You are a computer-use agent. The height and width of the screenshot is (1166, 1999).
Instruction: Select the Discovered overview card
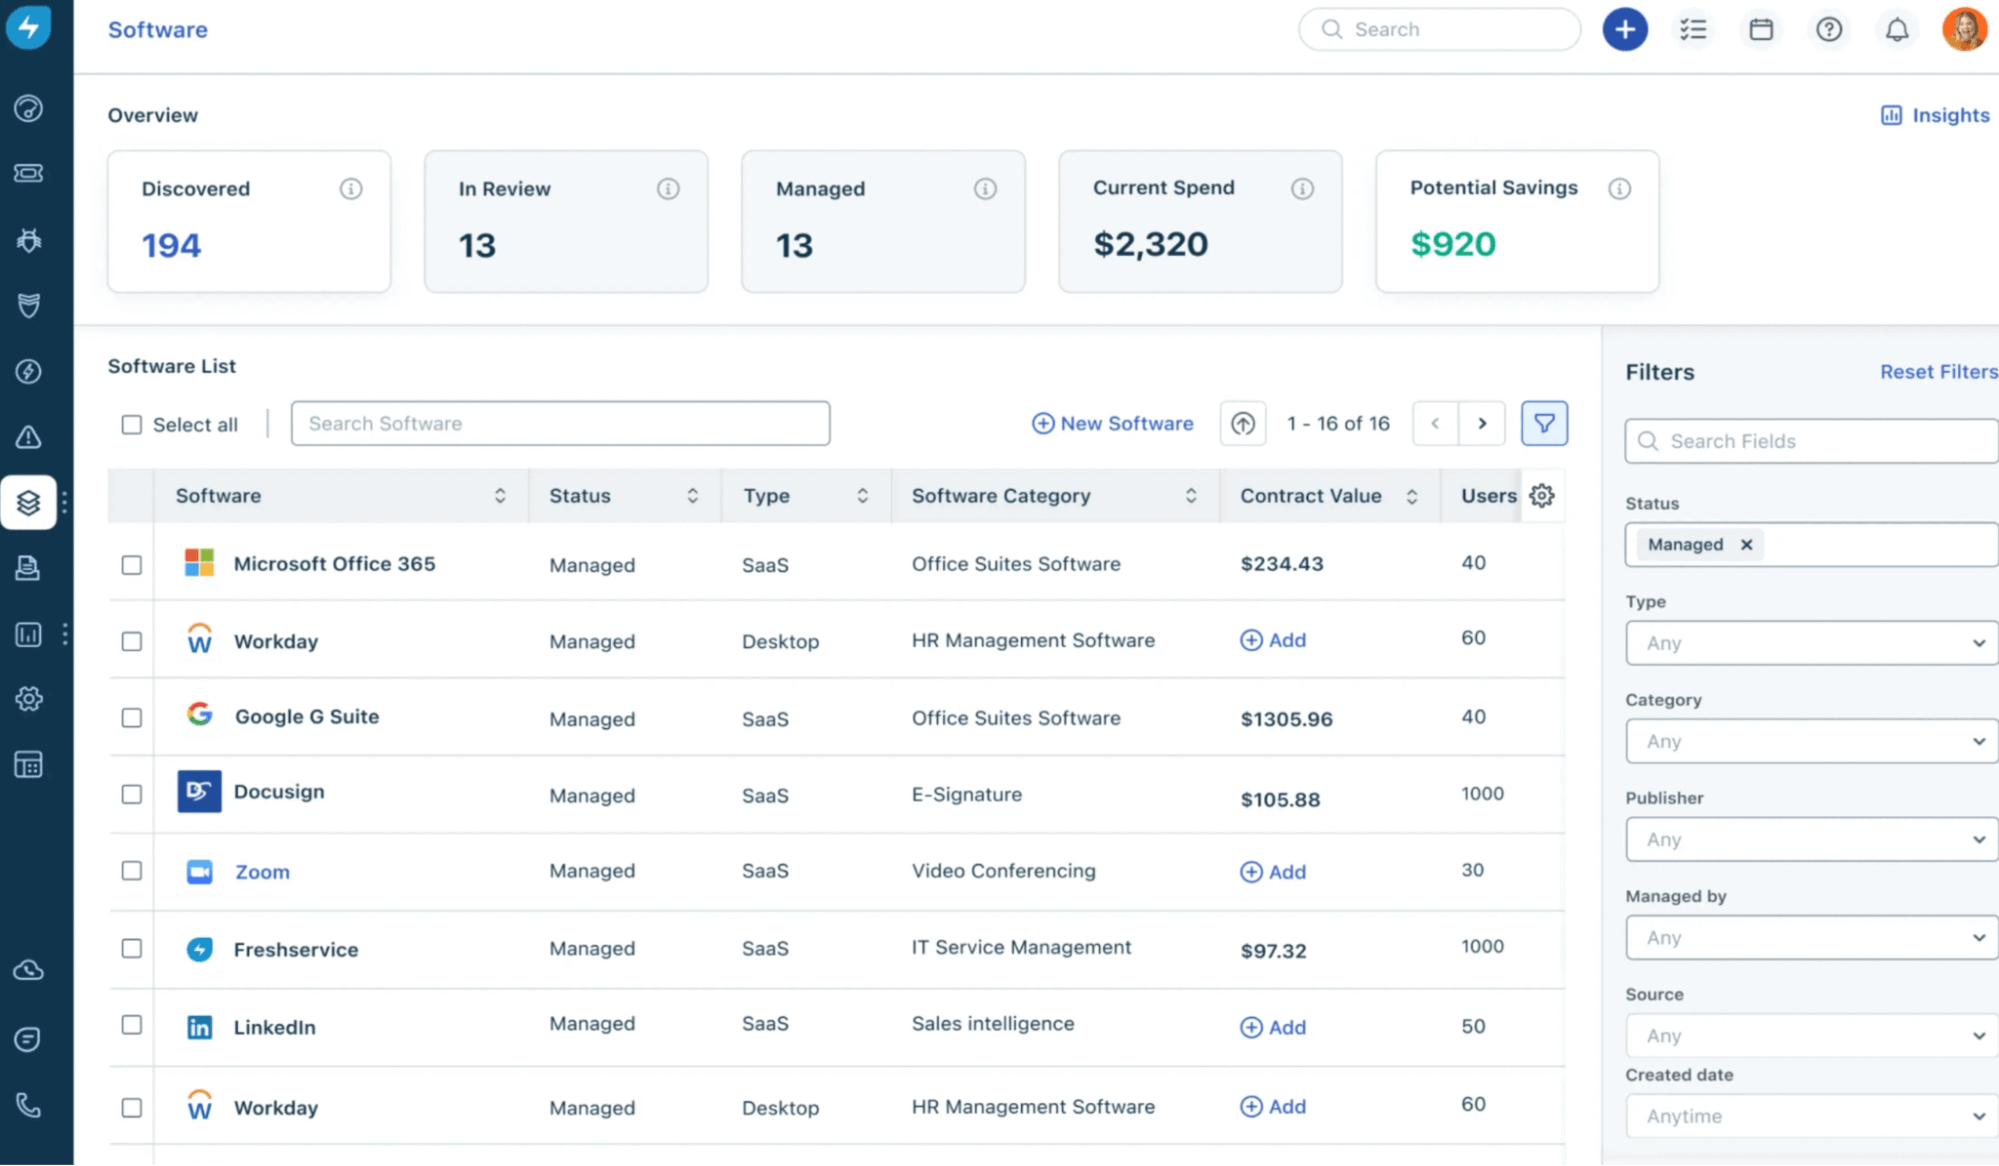249,221
